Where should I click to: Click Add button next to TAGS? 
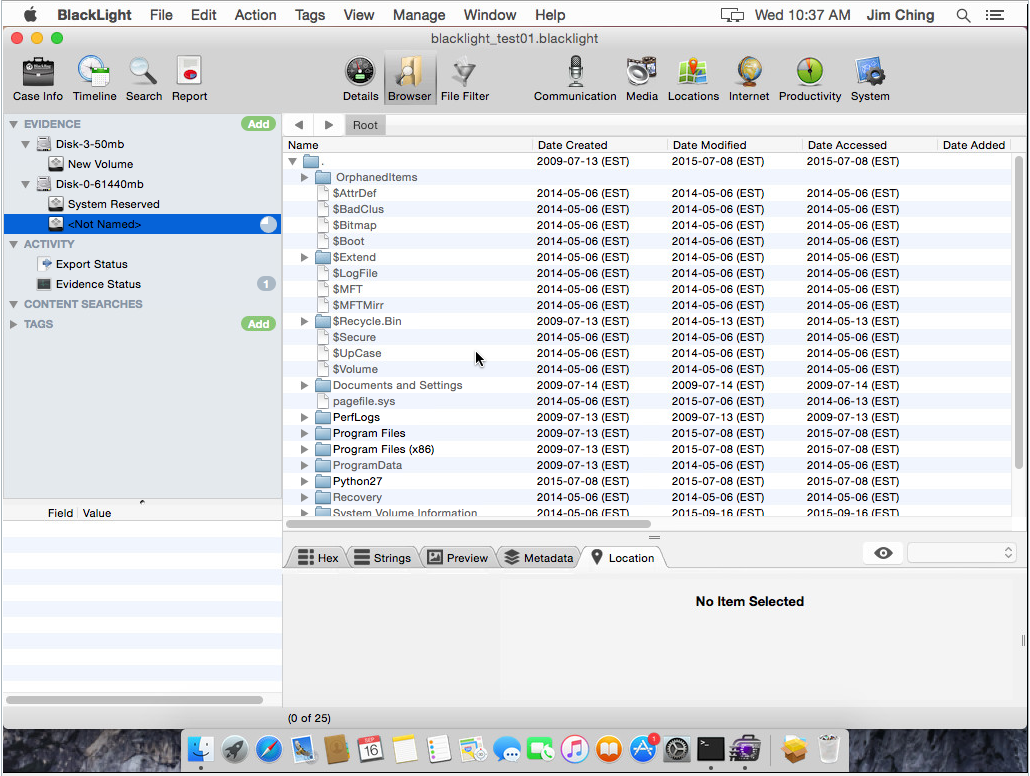point(258,324)
